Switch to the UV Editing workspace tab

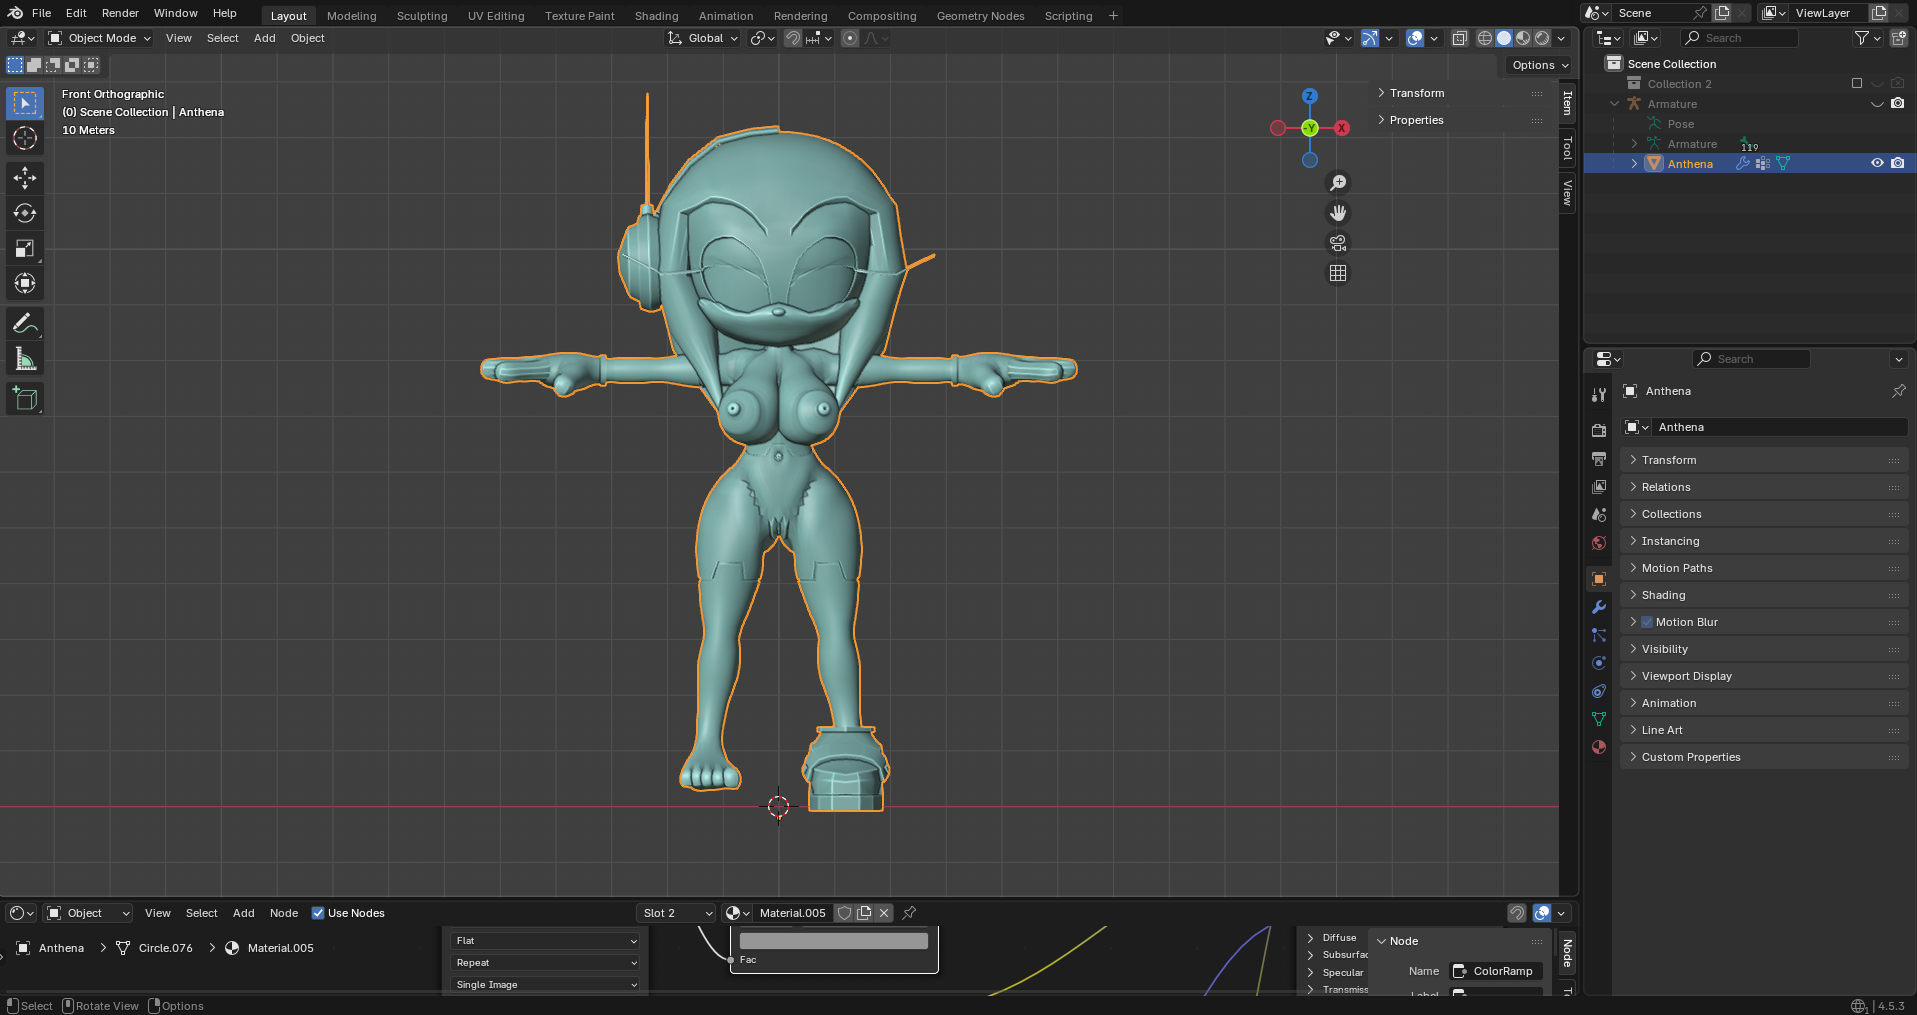coord(496,16)
